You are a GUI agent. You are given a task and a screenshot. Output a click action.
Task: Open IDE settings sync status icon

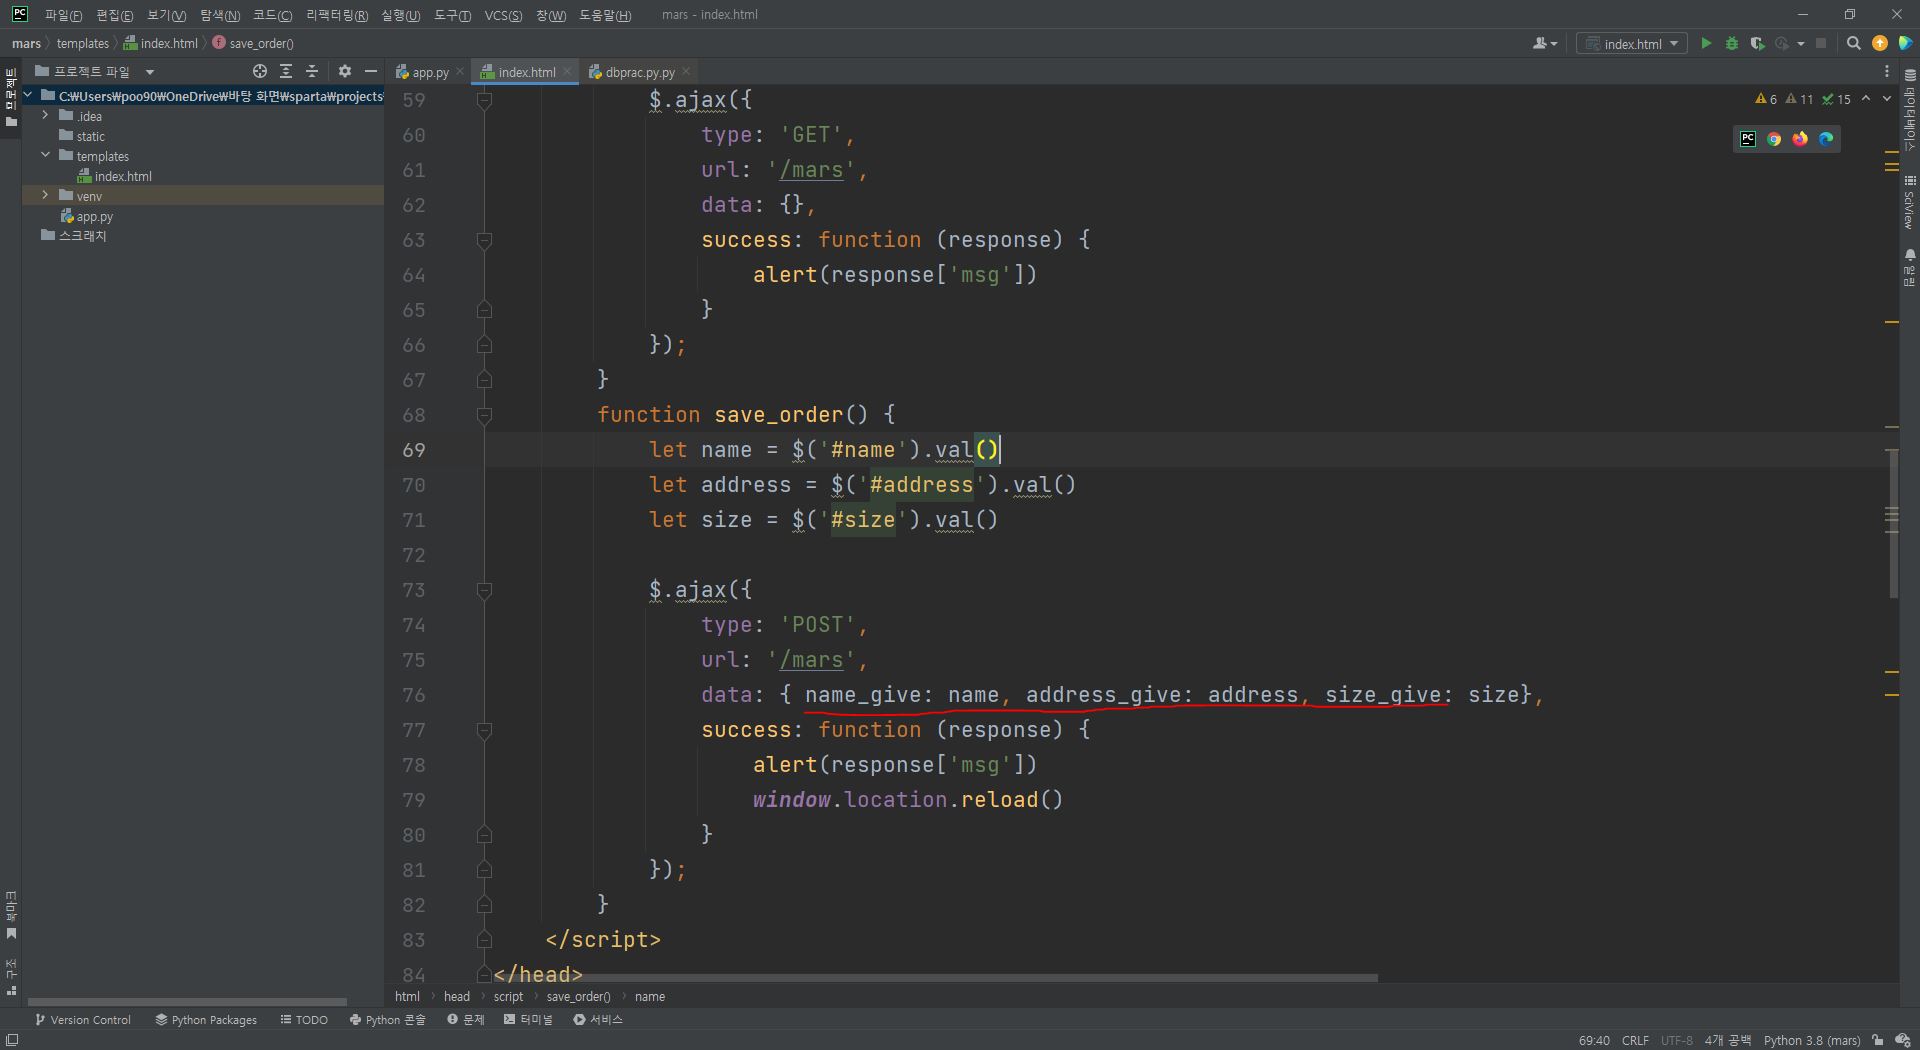click(x=1903, y=1041)
